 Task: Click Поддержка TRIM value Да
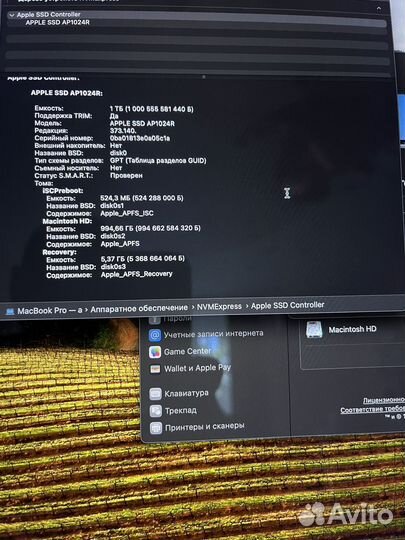point(114,116)
